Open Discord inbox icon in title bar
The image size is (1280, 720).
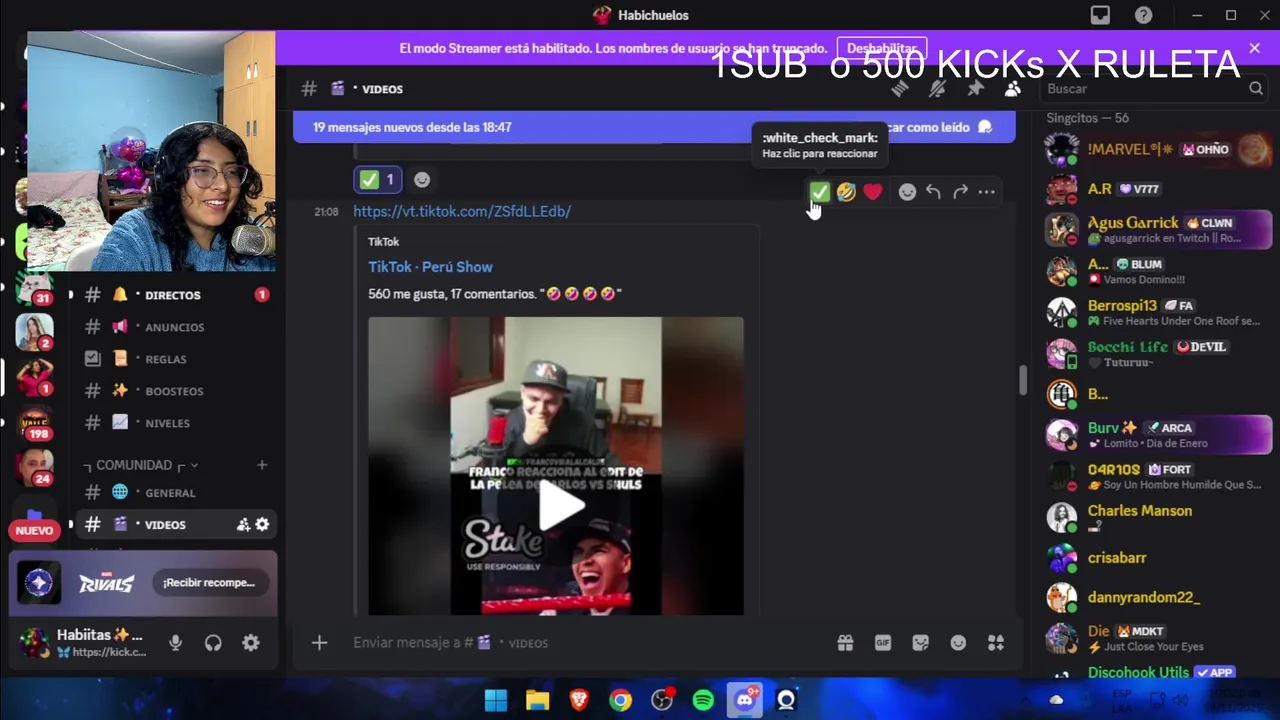coord(1100,15)
